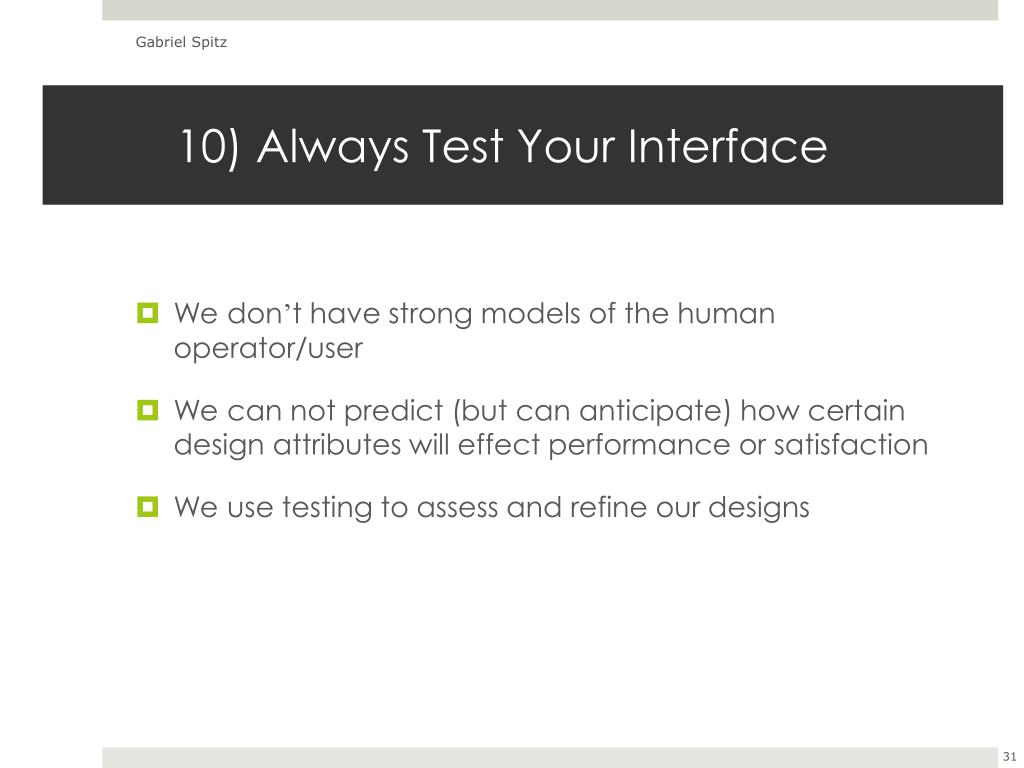Click the word 'human' in first bullet
1024x768 pixels.
pos(726,313)
